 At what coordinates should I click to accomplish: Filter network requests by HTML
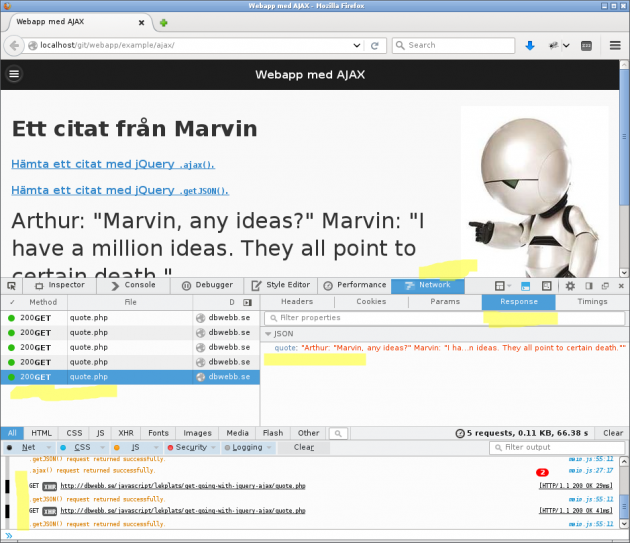[x=41, y=433]
